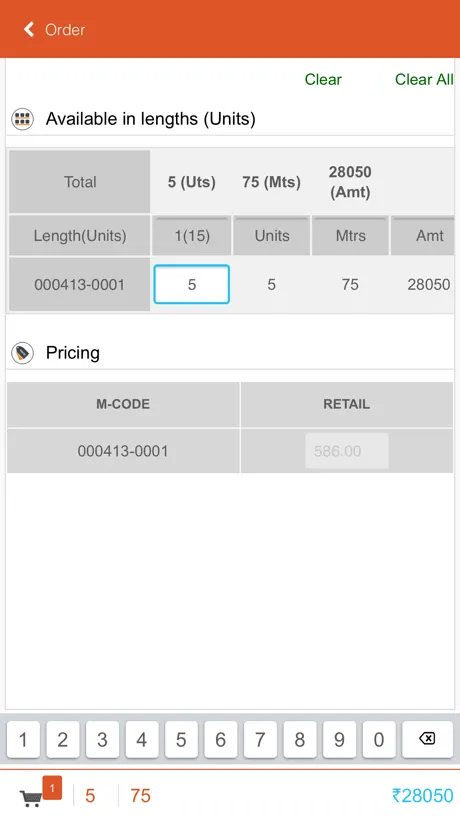Select code 000413-0001 in Pricing table
The height and width of the screenshot is (818, 460).
coord(123,451)
